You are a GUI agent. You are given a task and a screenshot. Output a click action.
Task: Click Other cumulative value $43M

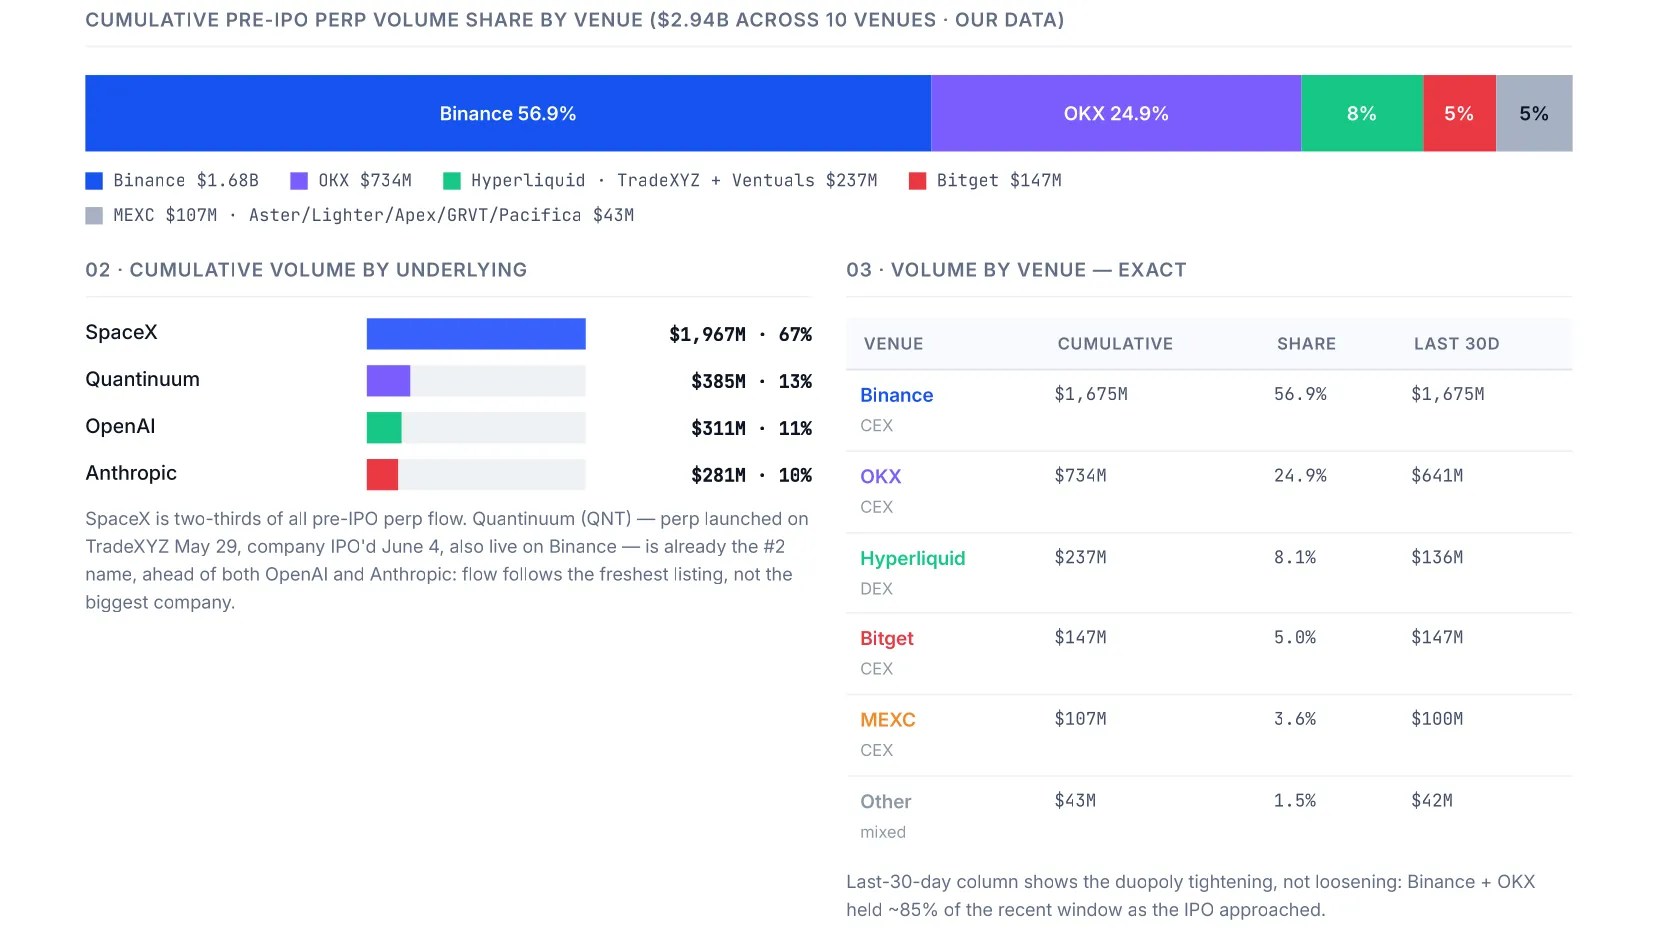(x=1075, y=800)
